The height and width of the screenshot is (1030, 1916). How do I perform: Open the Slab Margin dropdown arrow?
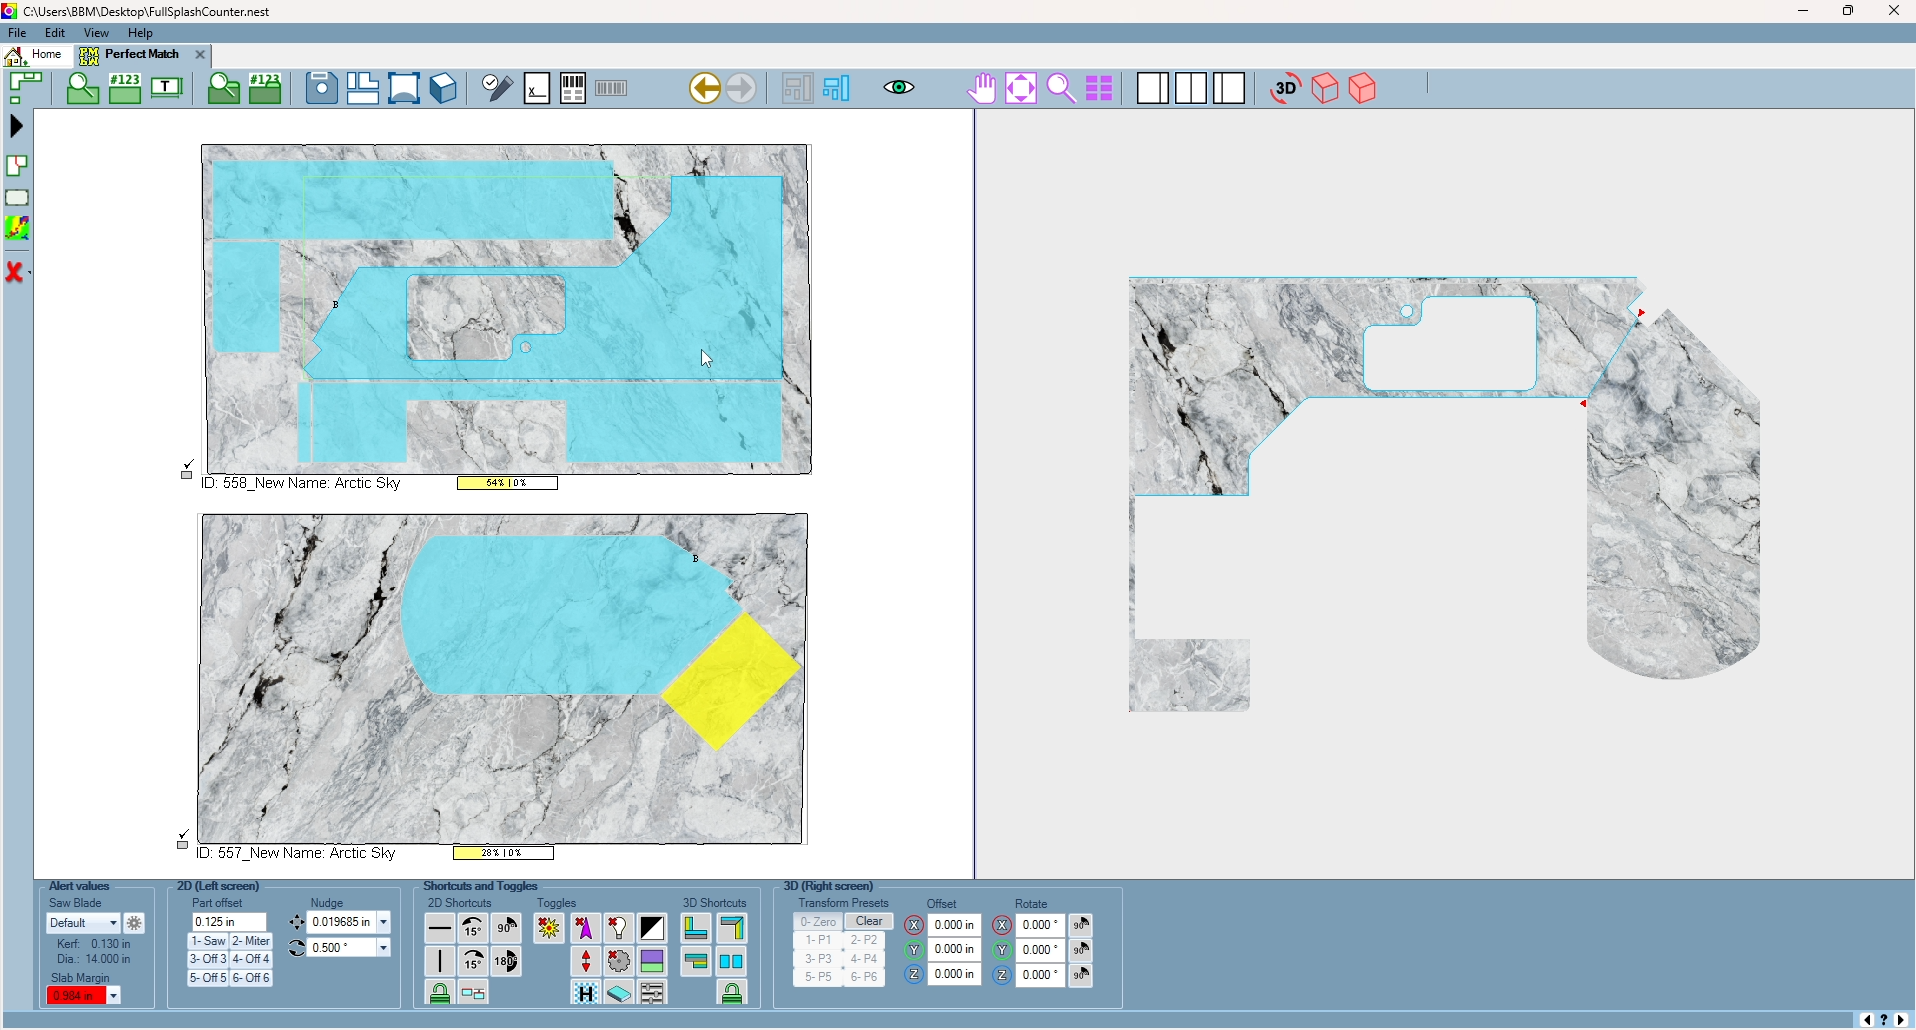114,997
